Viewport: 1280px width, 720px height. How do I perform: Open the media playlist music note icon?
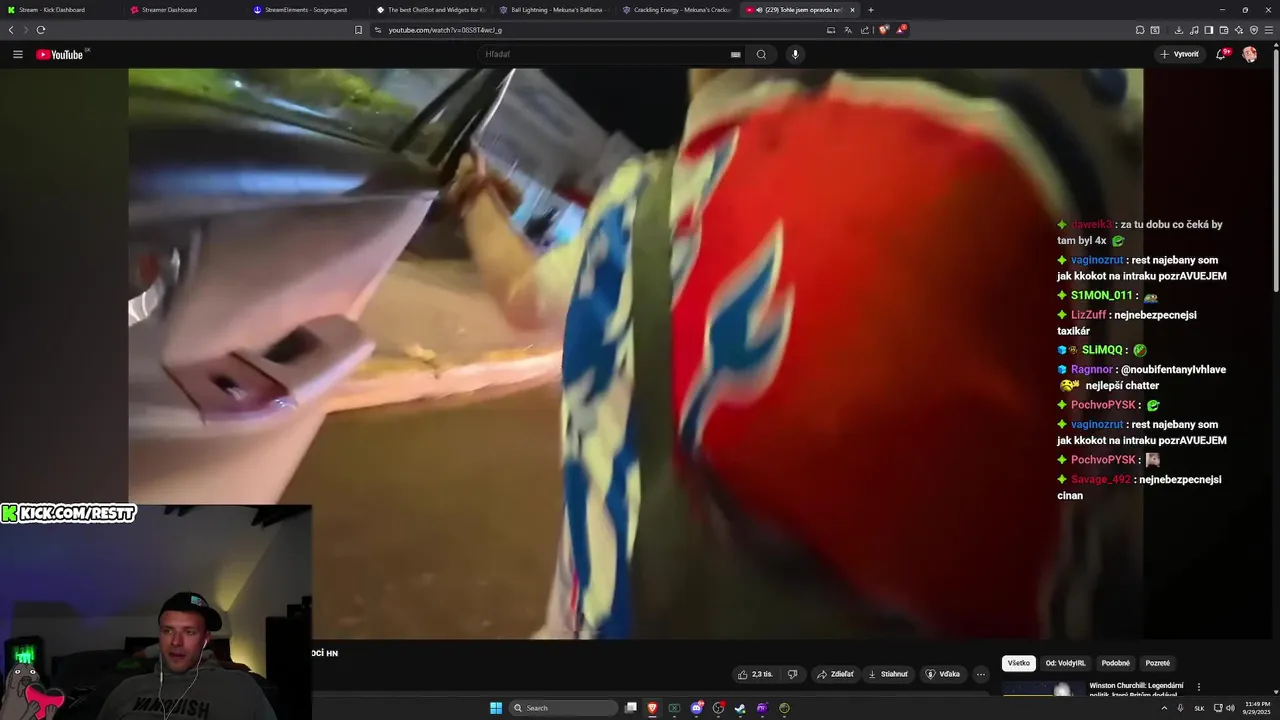pyautogui.click(x=1194, y=30)
